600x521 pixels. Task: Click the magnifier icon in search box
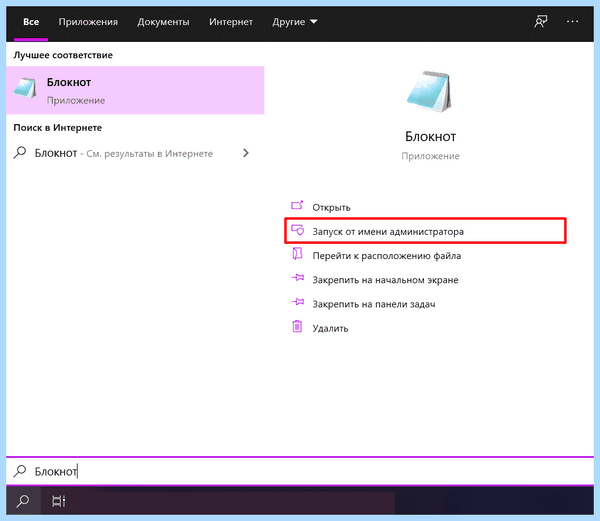20,471
